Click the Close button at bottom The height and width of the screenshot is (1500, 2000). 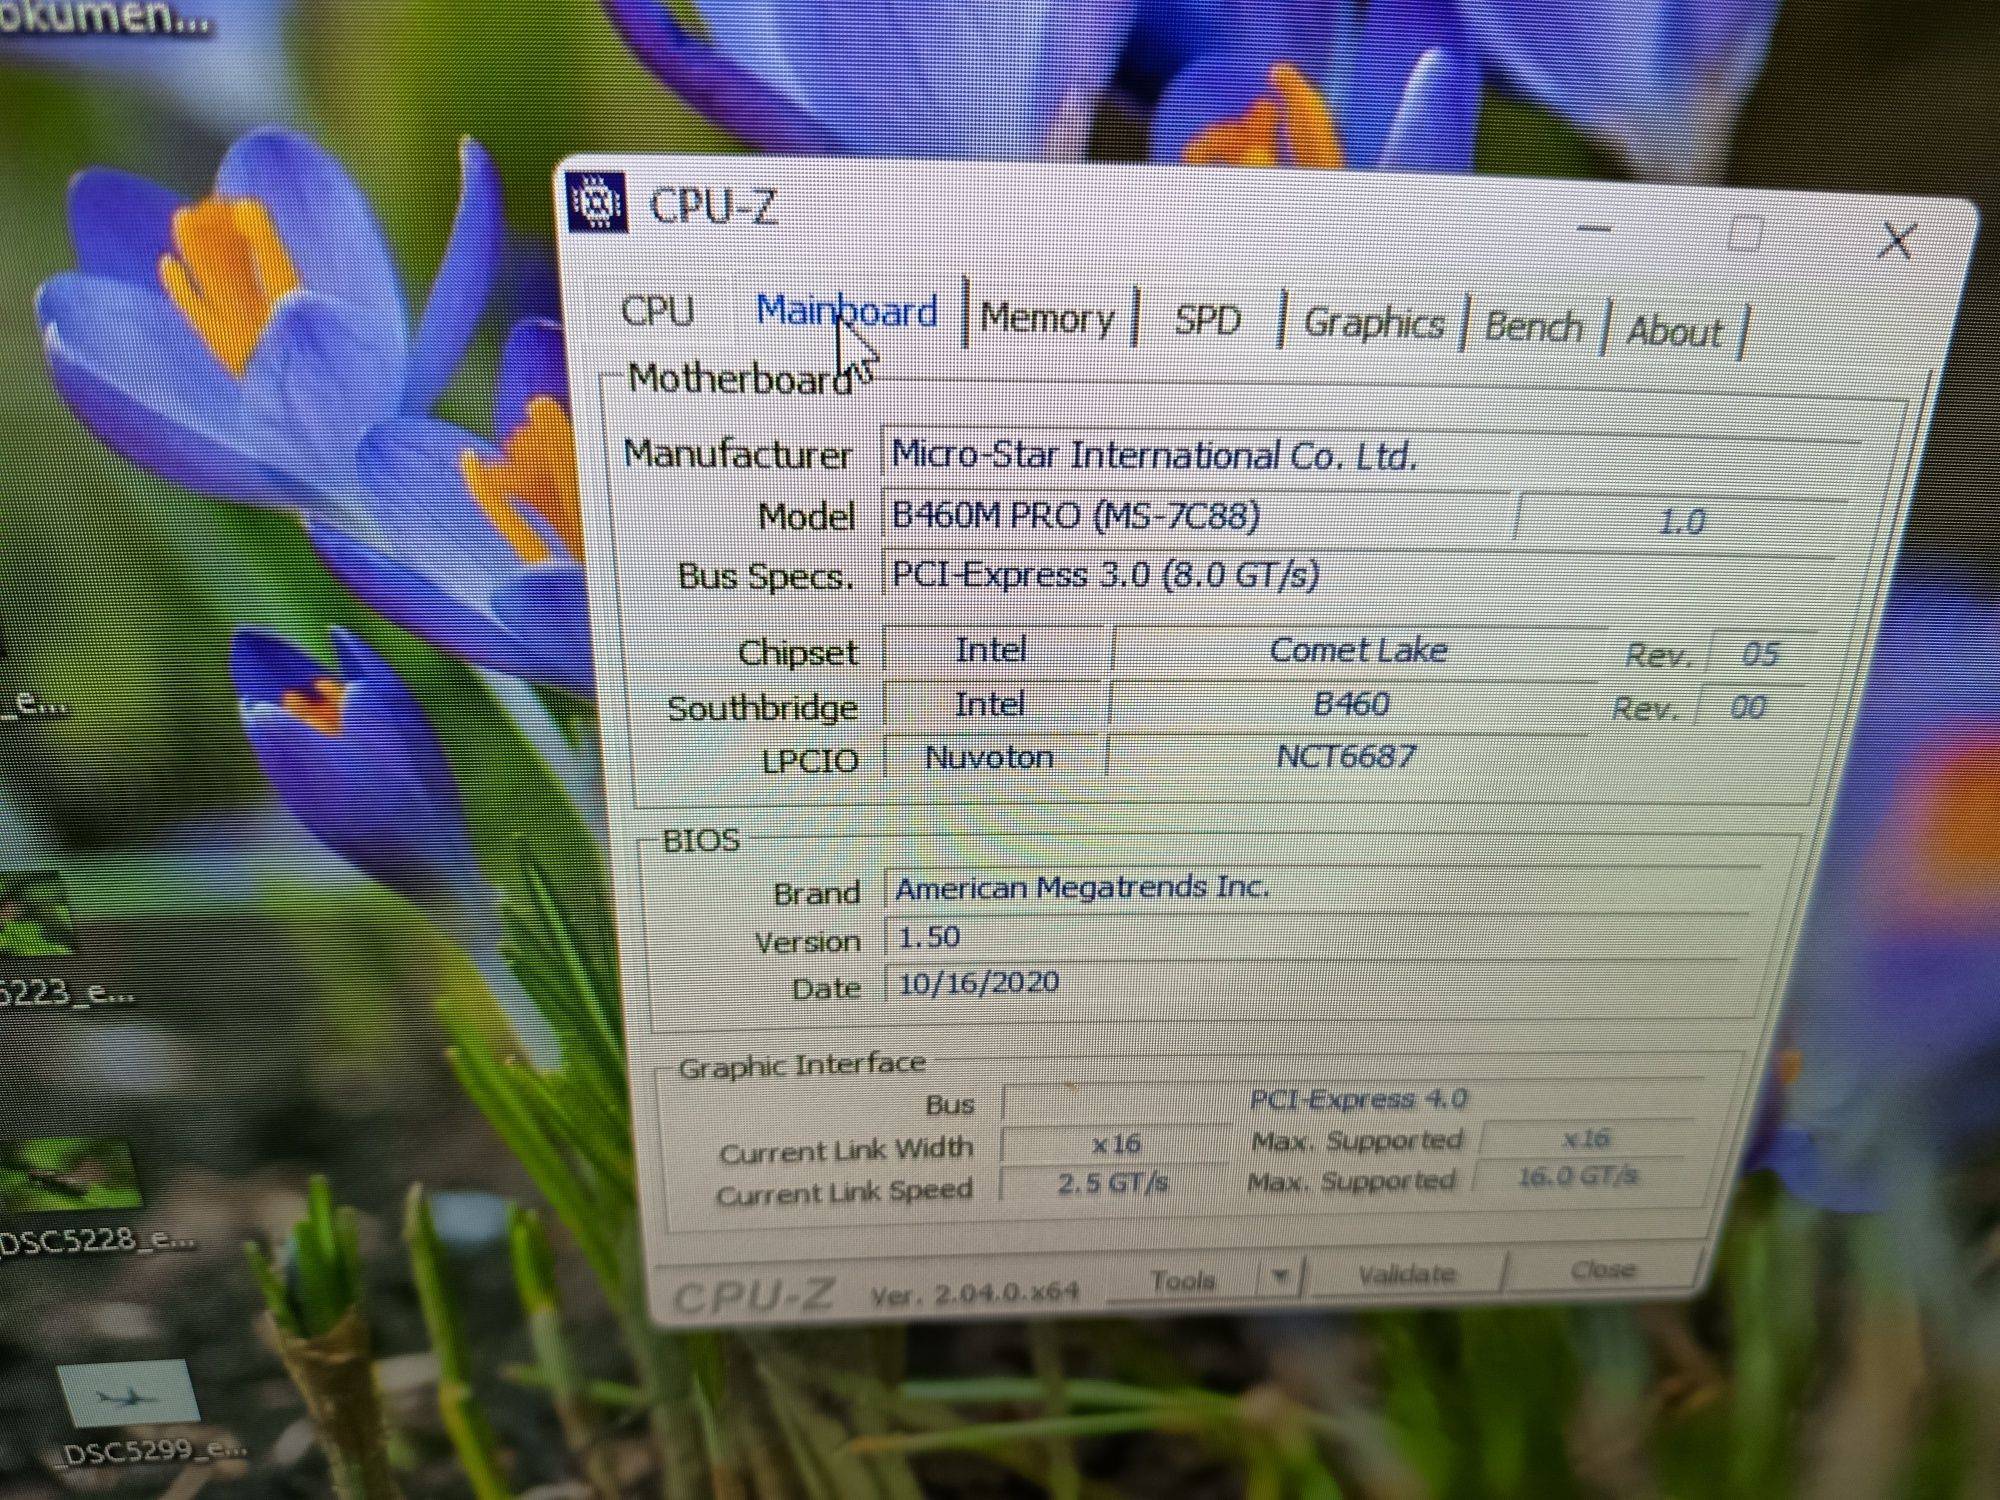click(1602, 1269)
